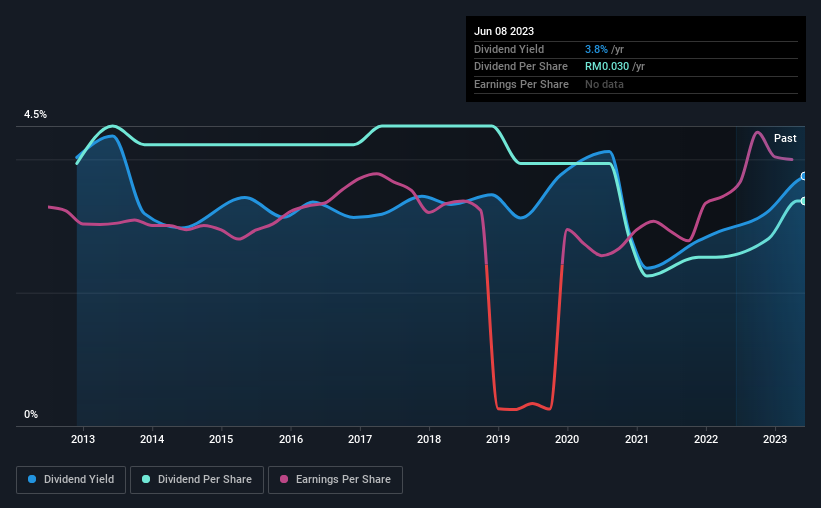821x508 pixels.
Task: Click the 2020 x-axis label
Action: 567,439
